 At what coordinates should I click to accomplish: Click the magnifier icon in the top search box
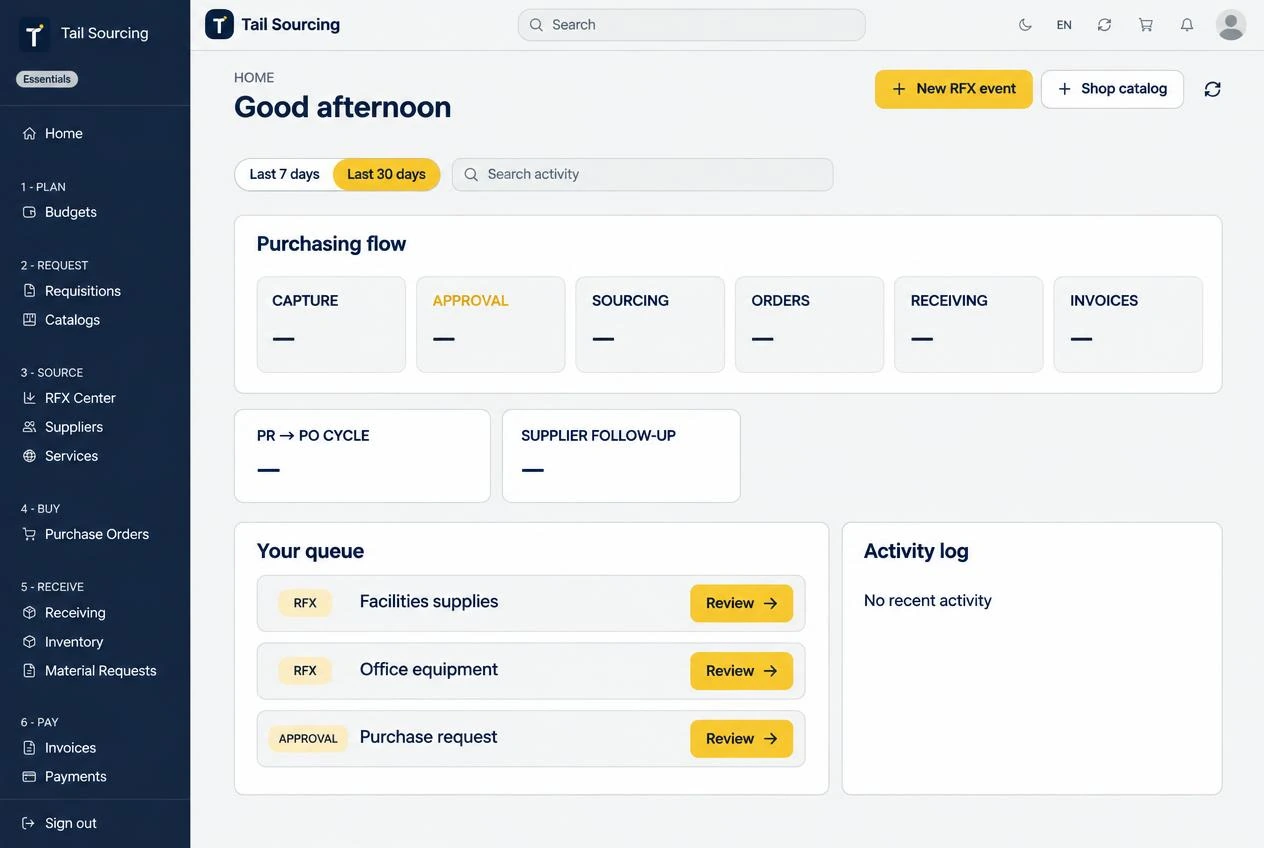(536, 25)
